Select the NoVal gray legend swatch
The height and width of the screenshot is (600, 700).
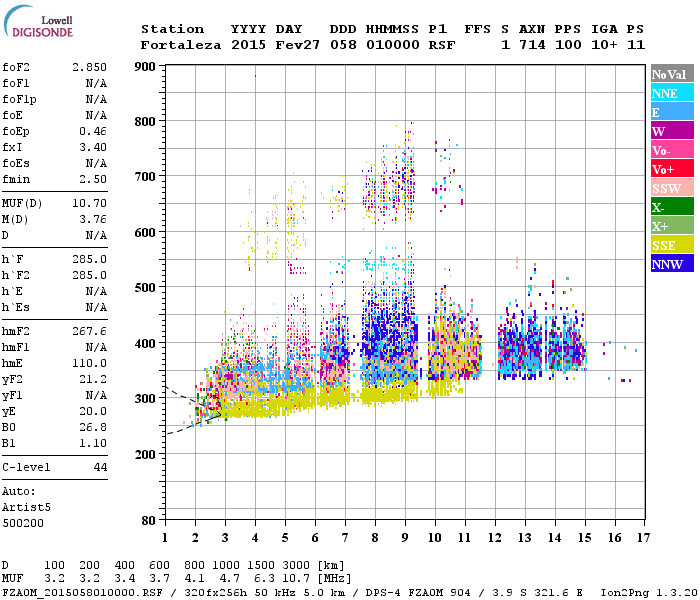coord(668,74)
